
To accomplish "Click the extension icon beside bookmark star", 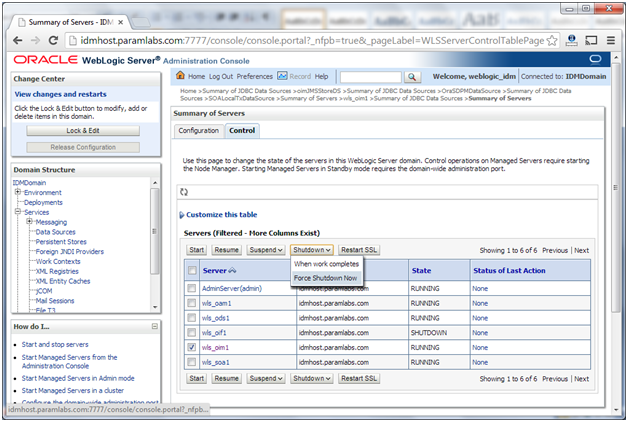I will pyautogui.click(x=572, y=40).
